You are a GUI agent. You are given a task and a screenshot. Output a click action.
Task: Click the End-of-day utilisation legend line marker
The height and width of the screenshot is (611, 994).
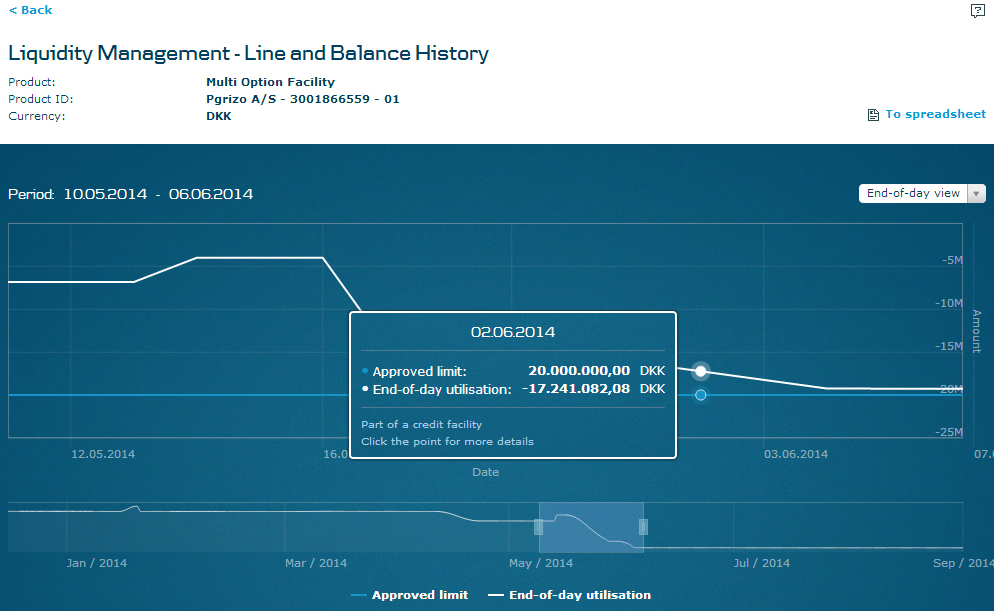pyautogui.click(x=496, y=595)
